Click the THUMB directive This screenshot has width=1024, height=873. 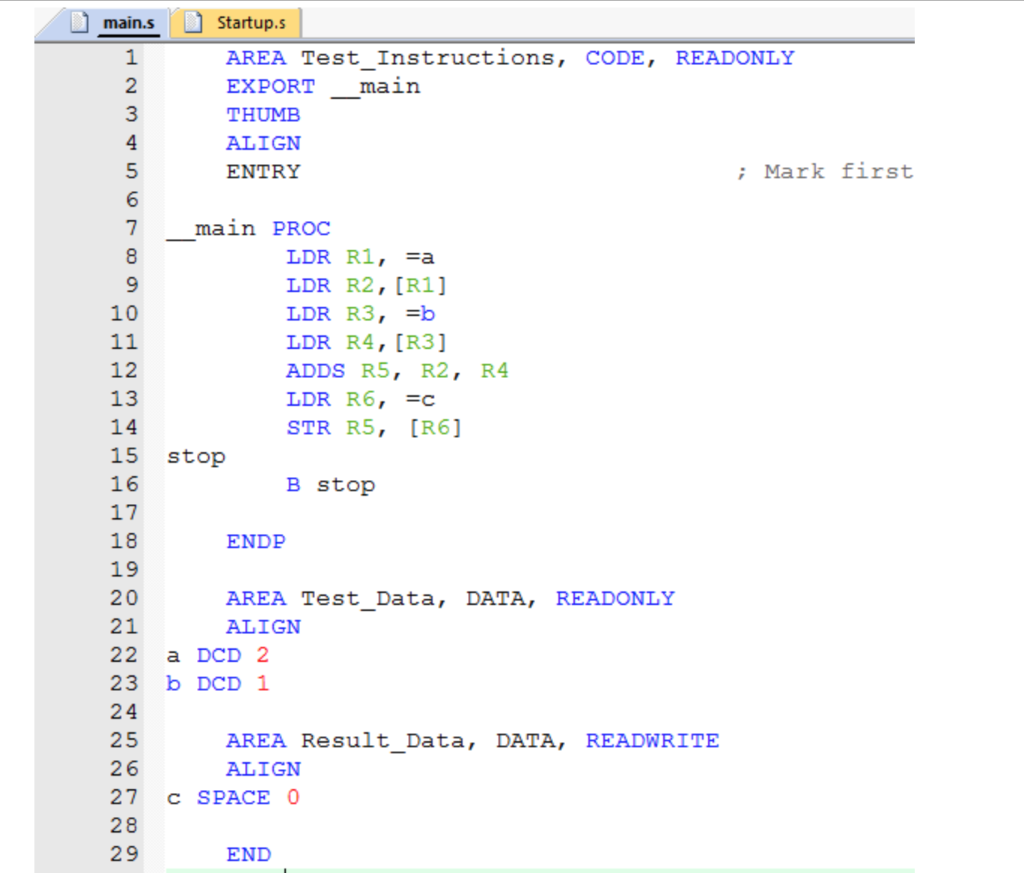coord(262,114)
